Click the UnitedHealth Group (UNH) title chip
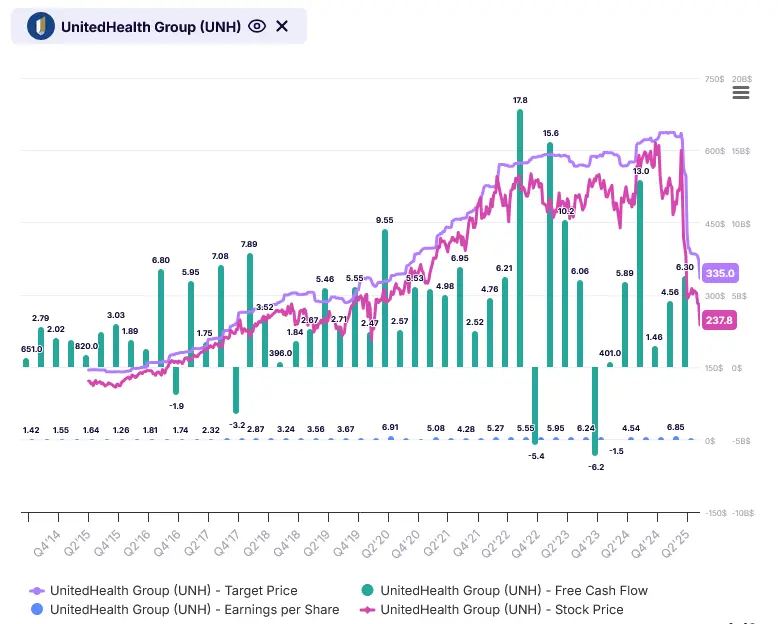 159,26
